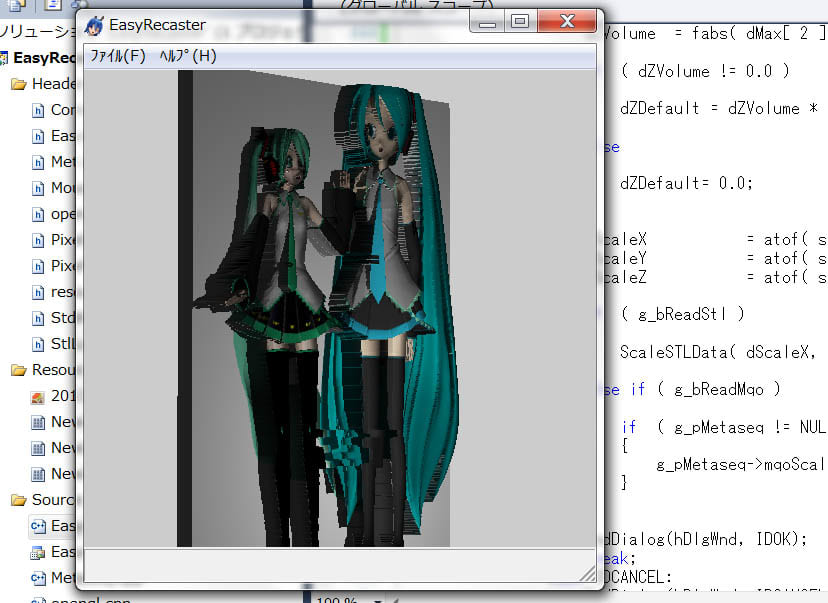Open the ファイル(F) menu in EasyRecaster
This screenshot has width=828, height=603.
118,56
